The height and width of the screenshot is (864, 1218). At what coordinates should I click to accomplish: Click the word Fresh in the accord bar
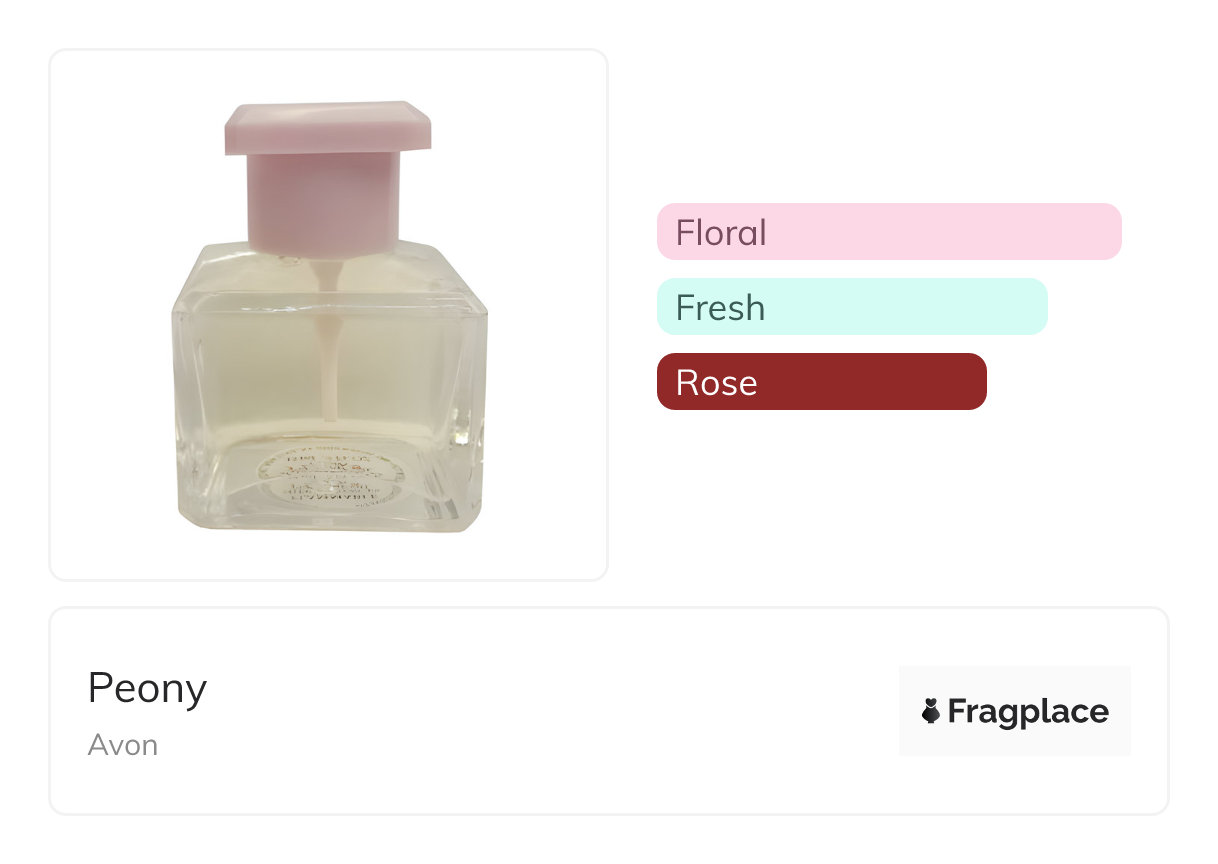[720, 308]
